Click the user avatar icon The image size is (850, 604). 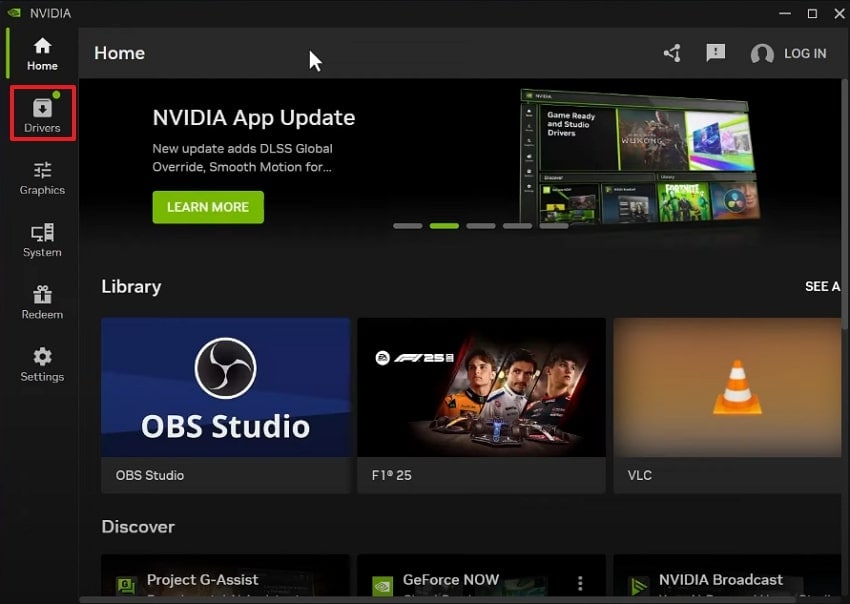pos(762,54)
